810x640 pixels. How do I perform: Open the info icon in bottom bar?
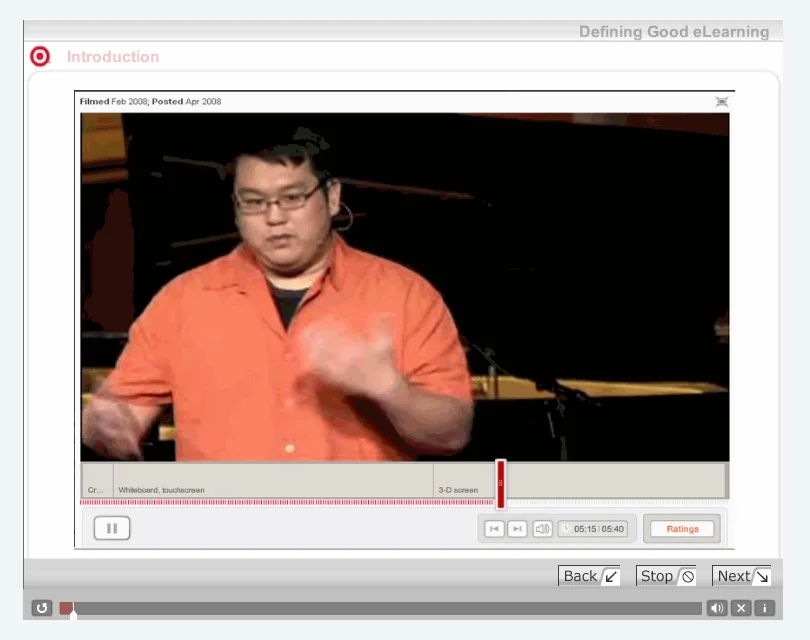(x=765, y=608)
